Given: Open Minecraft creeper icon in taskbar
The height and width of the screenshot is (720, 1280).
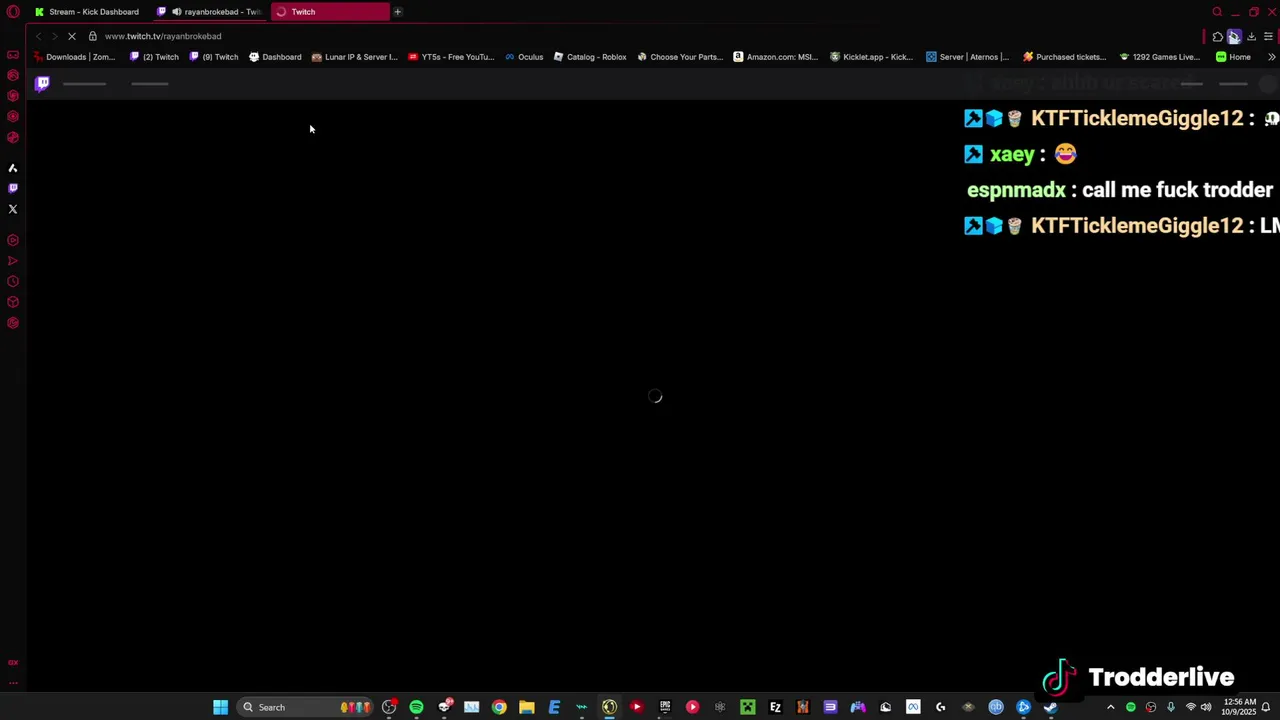Looking at the screenshot, I should click(747, 707).
